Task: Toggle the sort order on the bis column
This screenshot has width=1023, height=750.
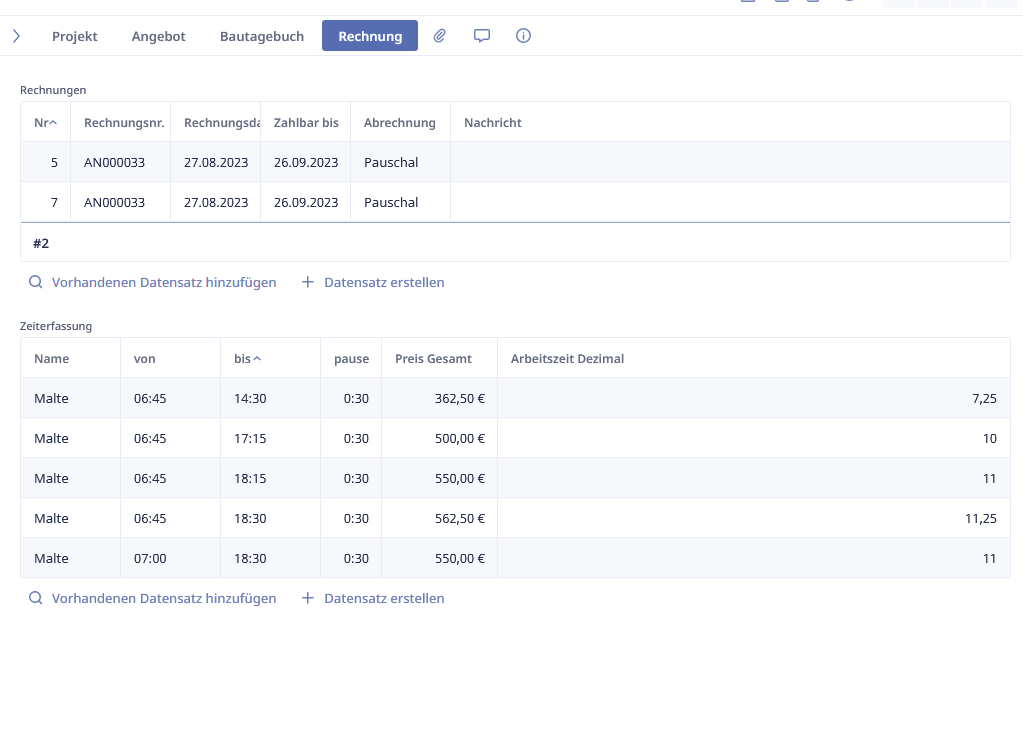Action: tap(257, 358)
